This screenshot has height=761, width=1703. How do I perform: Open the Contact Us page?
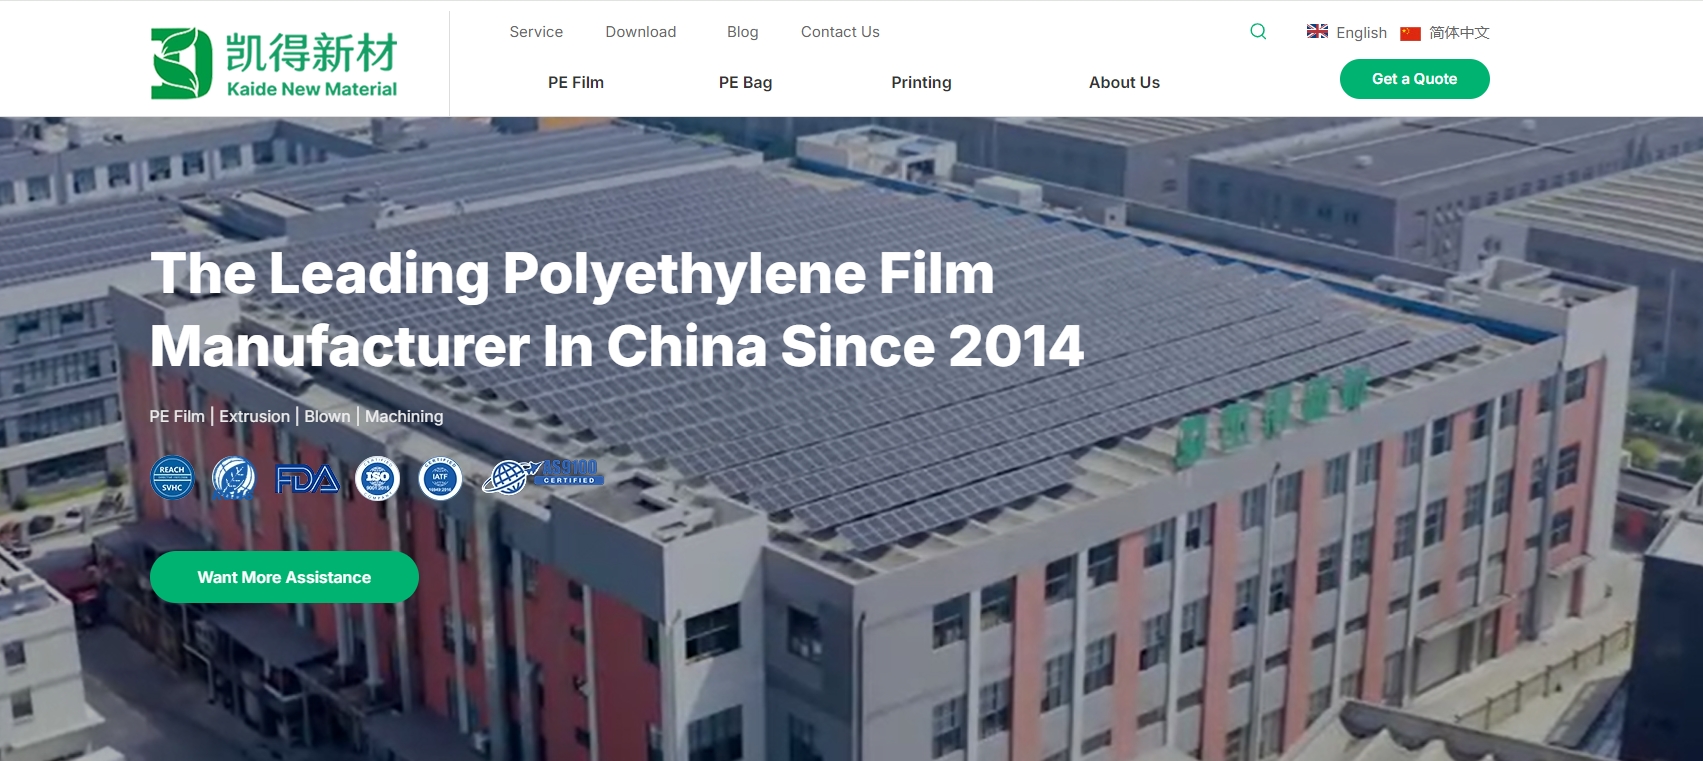[840, 32]
